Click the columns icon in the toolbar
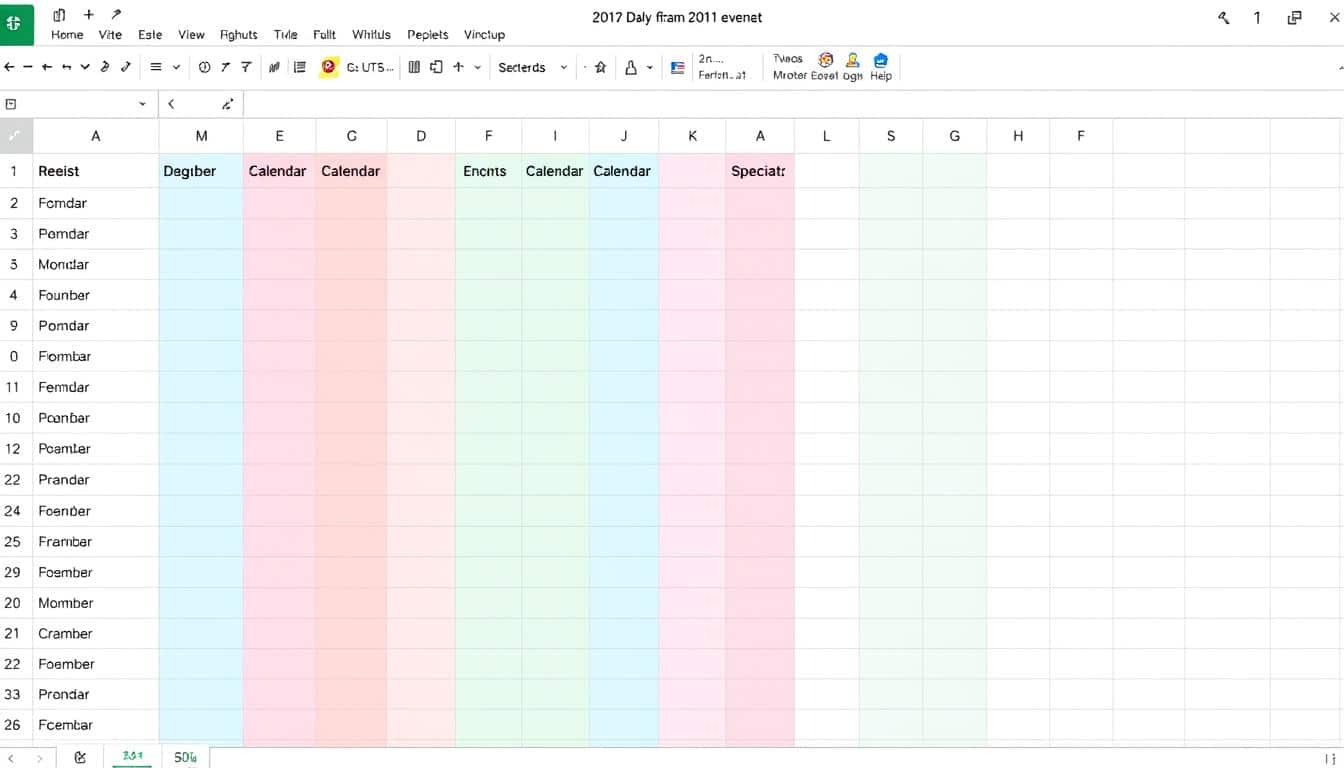The width and height of the screenshot is (1344, 768). 414,67
